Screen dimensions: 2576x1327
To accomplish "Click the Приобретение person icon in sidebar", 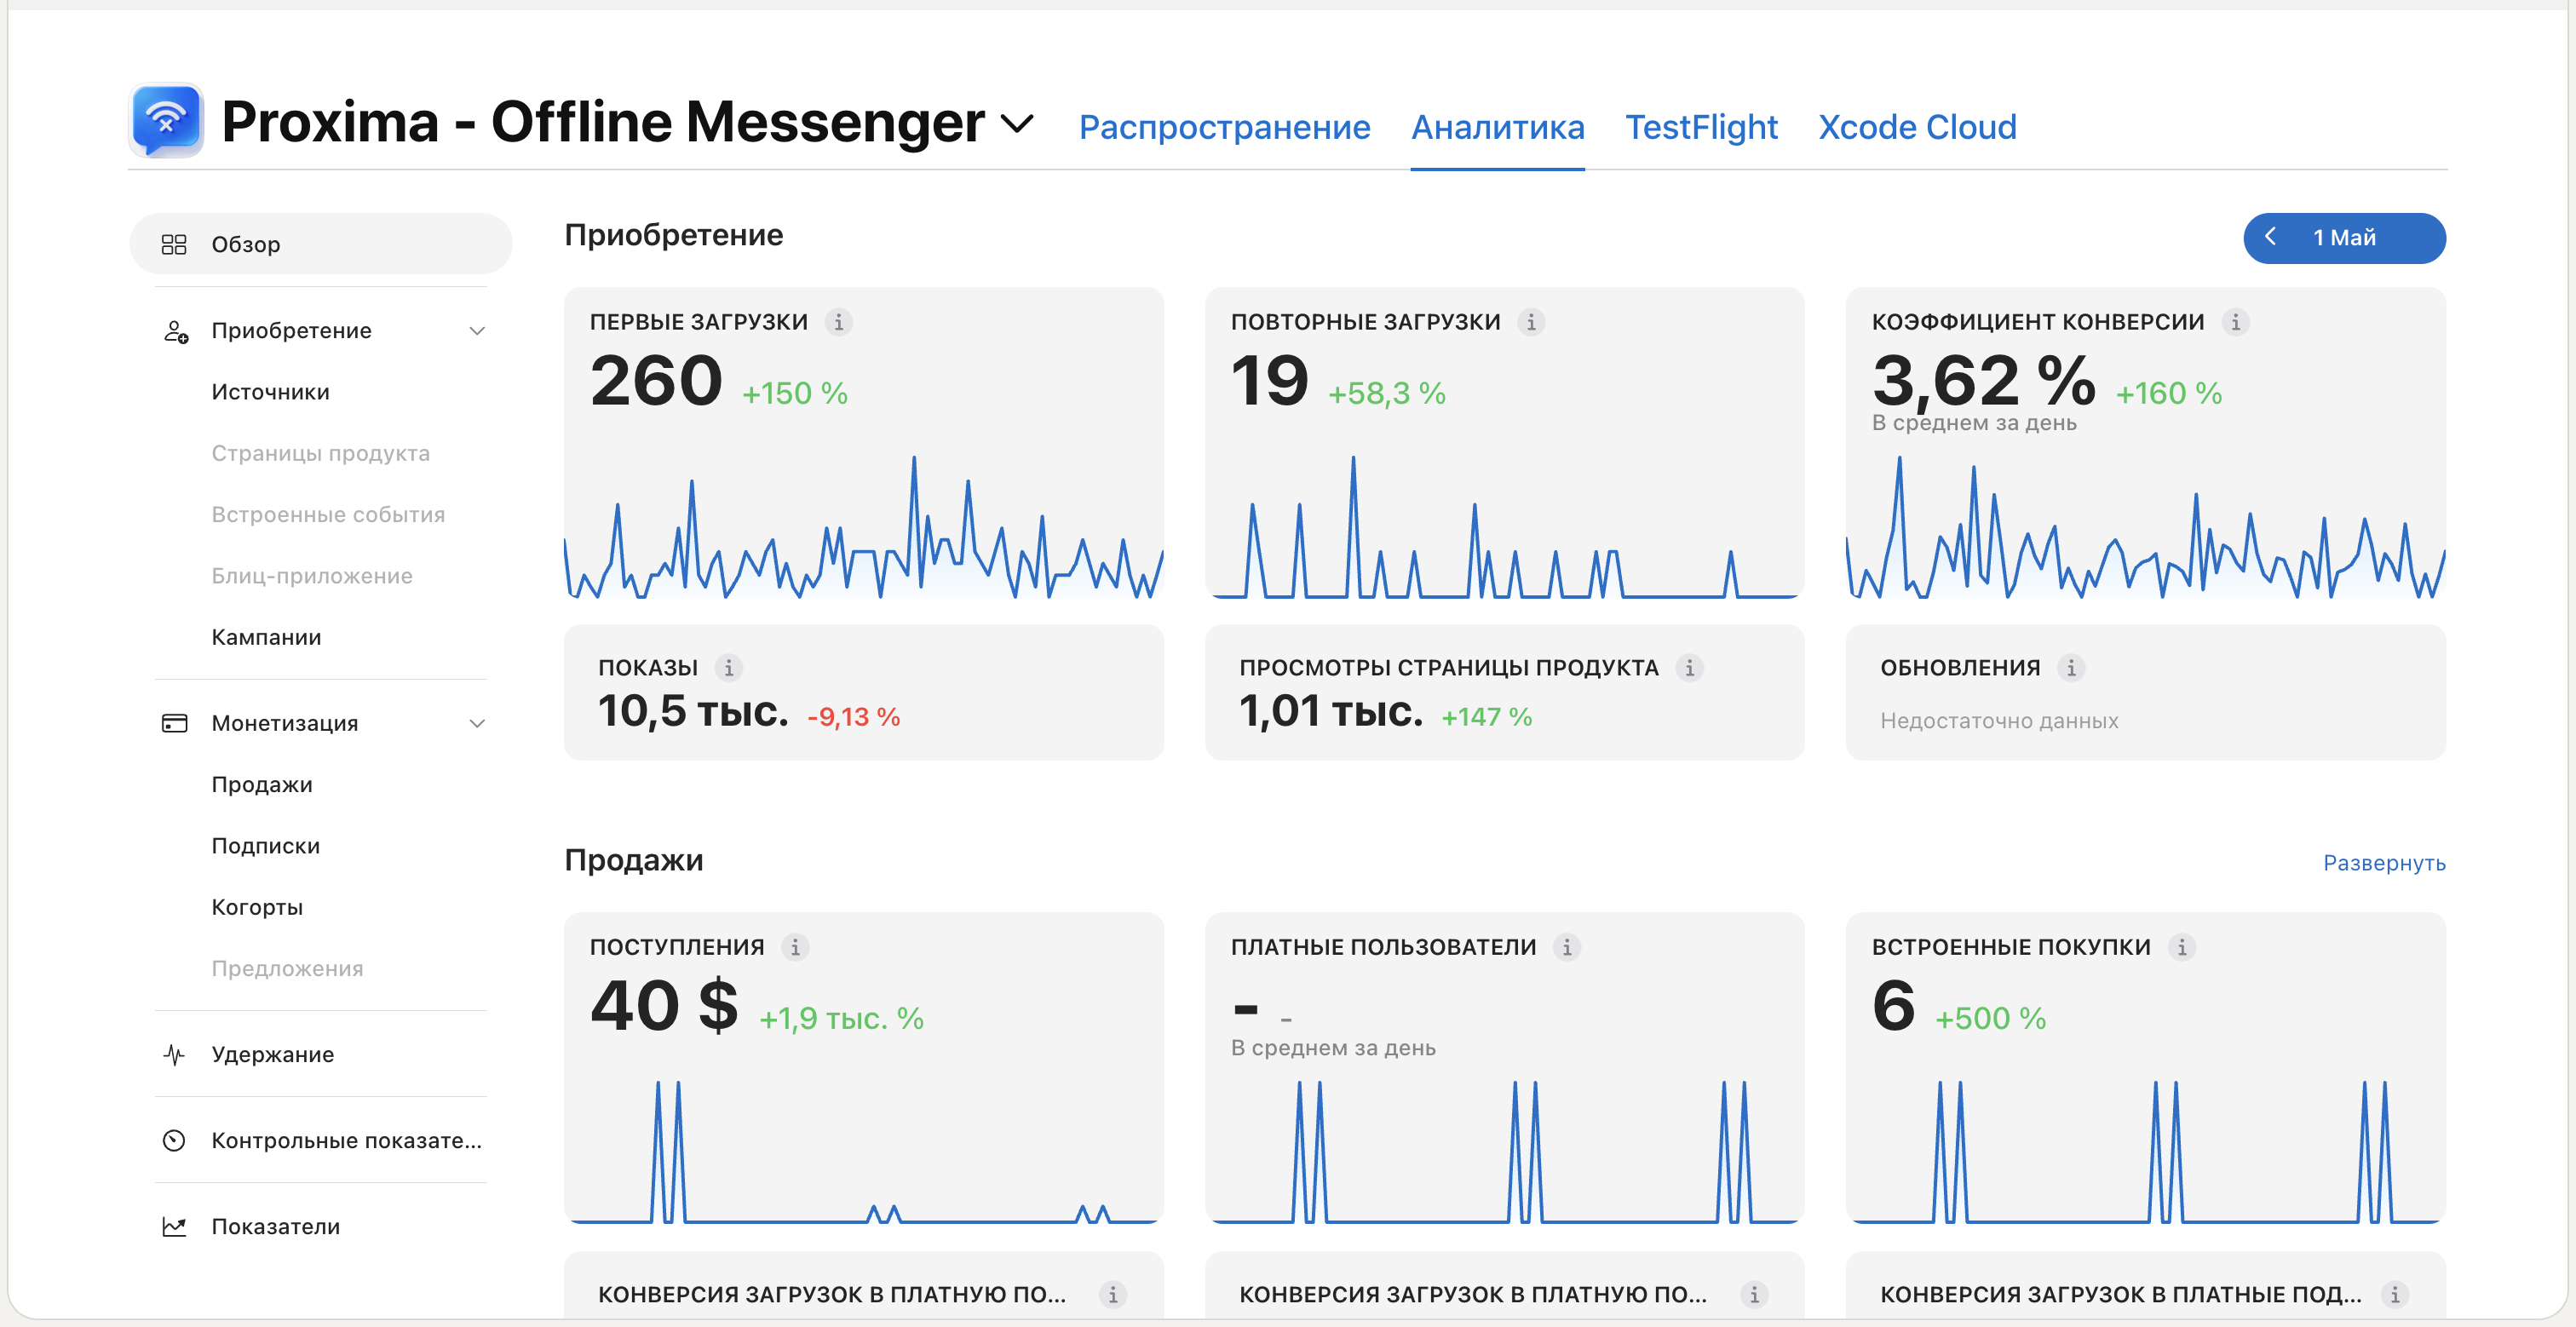I will tap(175, 331).
